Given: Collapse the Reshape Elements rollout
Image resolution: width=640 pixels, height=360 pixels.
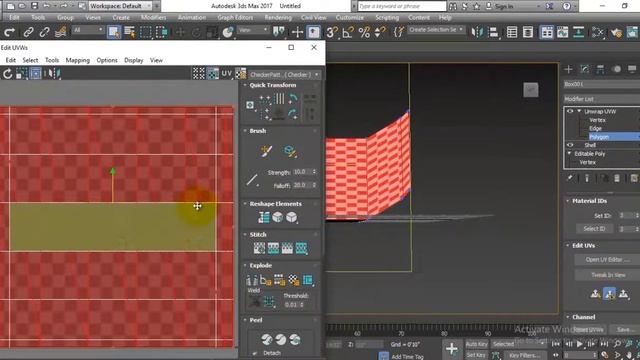Looking at the screenshot, I should (245, 204).
